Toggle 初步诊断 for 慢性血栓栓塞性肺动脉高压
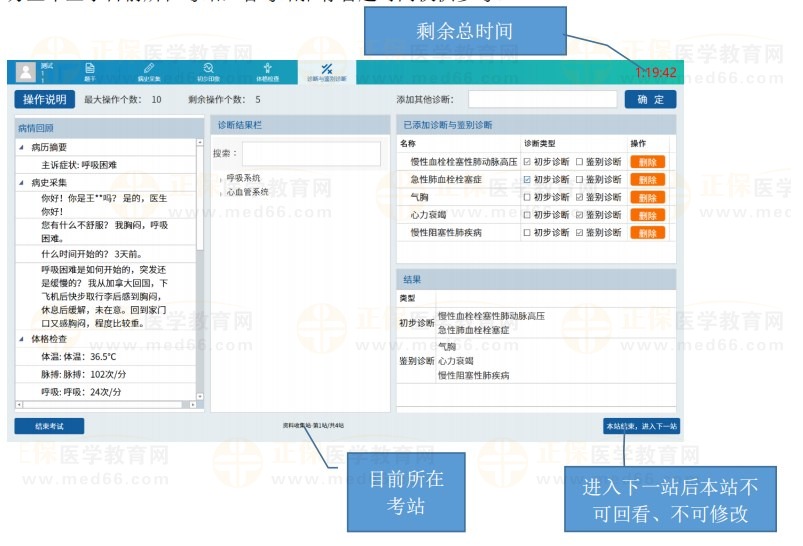Image resolution: width=803 pixels, height=546 pixels. [x=527, y=162]
